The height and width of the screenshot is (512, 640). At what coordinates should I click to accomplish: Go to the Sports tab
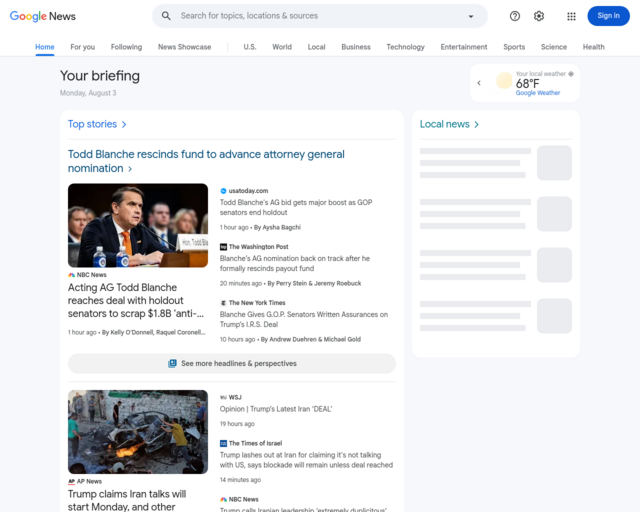coord(514,47)
